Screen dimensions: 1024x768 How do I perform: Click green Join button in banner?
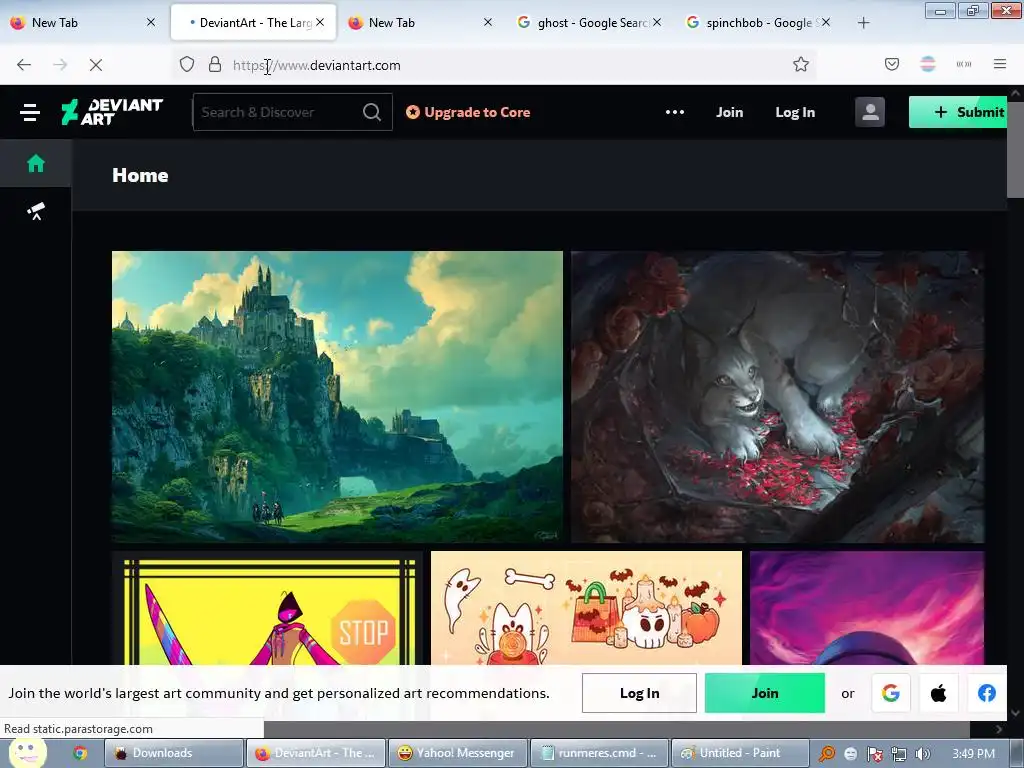765,693
